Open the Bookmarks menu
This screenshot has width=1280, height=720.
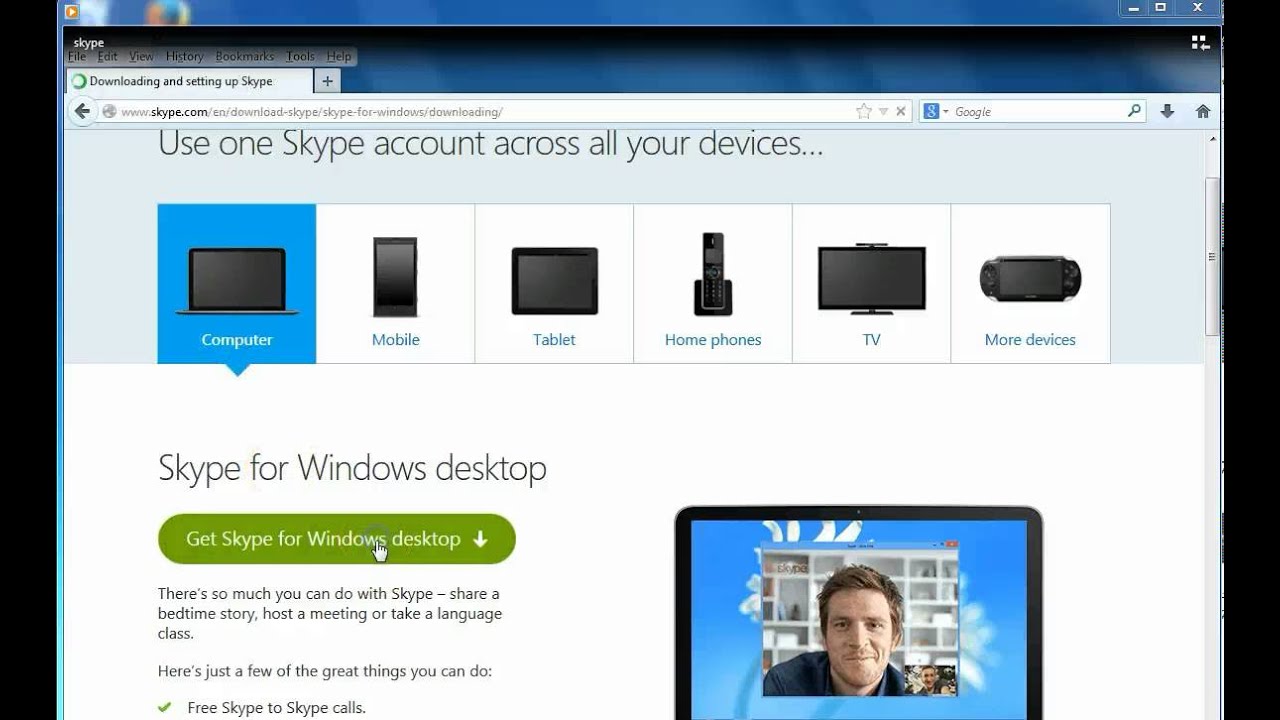coord(244,57)
